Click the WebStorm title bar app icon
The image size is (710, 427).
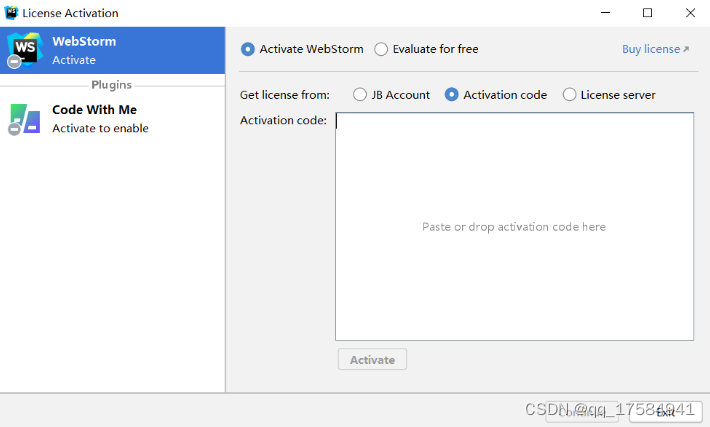pos(11,13)
